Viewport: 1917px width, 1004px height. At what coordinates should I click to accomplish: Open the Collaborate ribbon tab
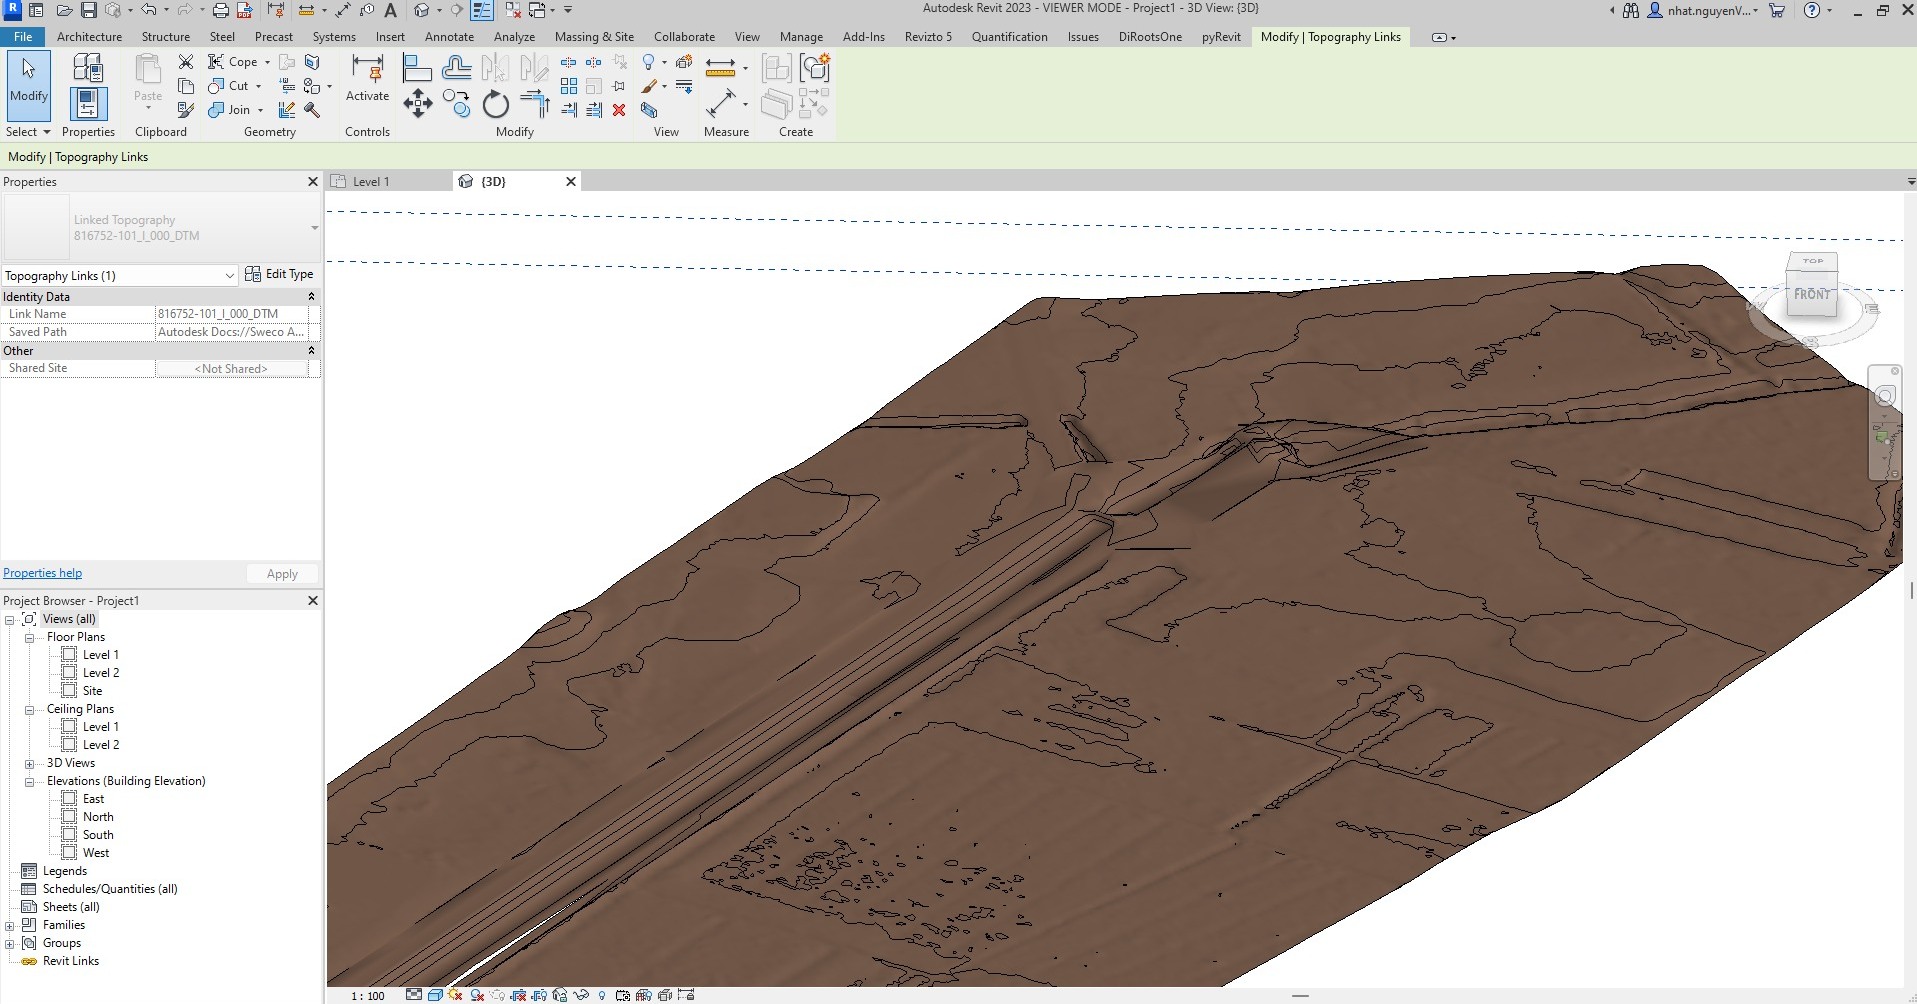(x=684, y=37)
